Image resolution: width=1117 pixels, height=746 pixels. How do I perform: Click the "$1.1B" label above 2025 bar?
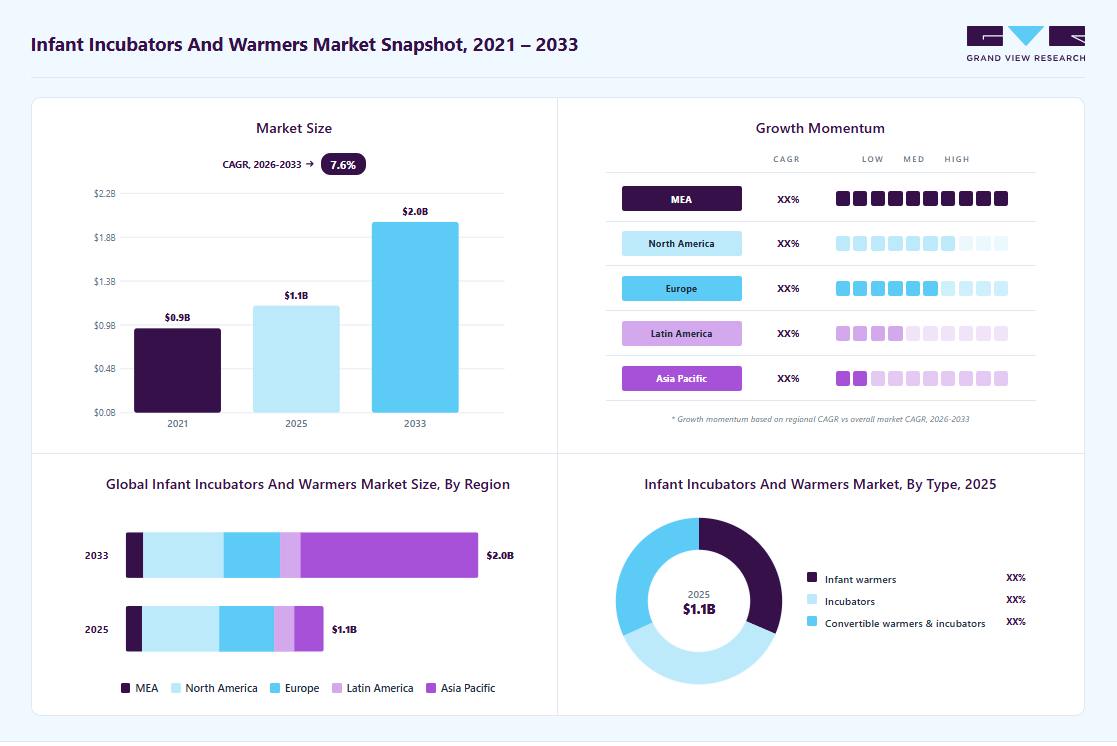[x=296, y=296]
